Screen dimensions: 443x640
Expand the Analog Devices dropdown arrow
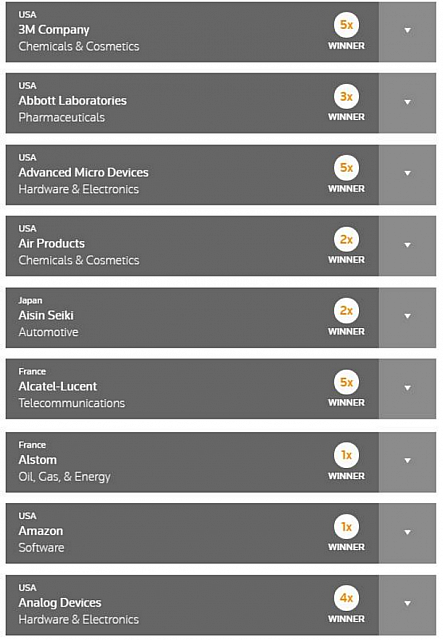407,605
